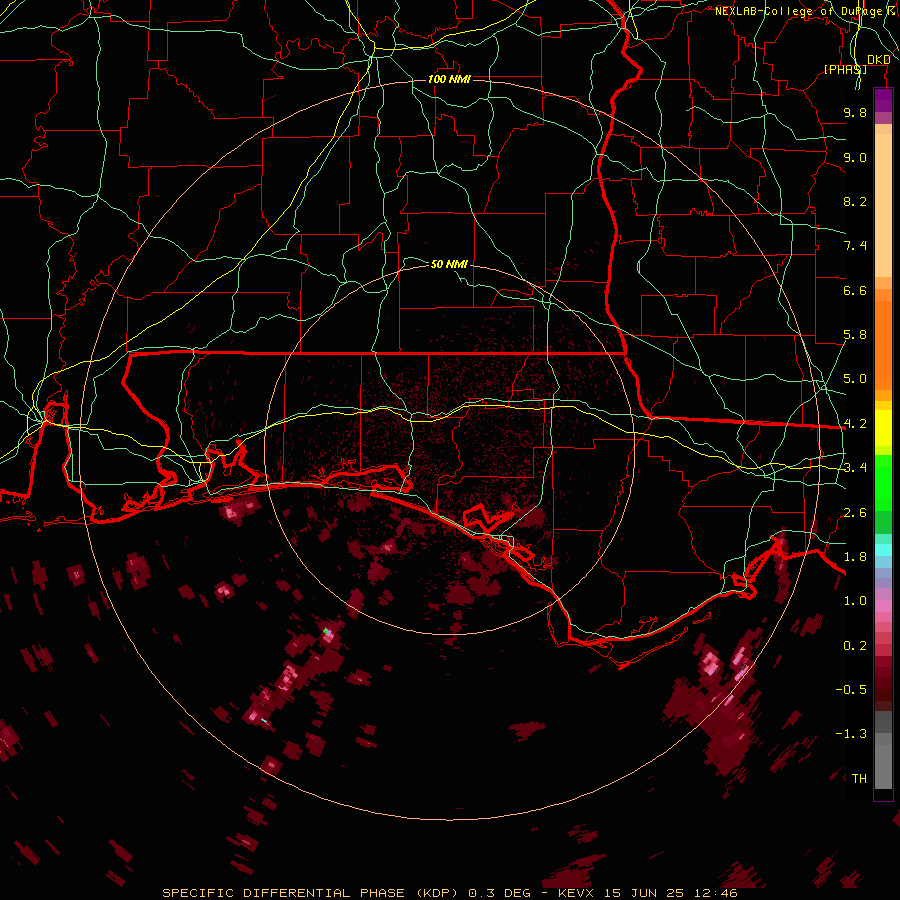The image size is (900, 900).
Task: Select the 9.0 value on the scale
Action: 855,157
